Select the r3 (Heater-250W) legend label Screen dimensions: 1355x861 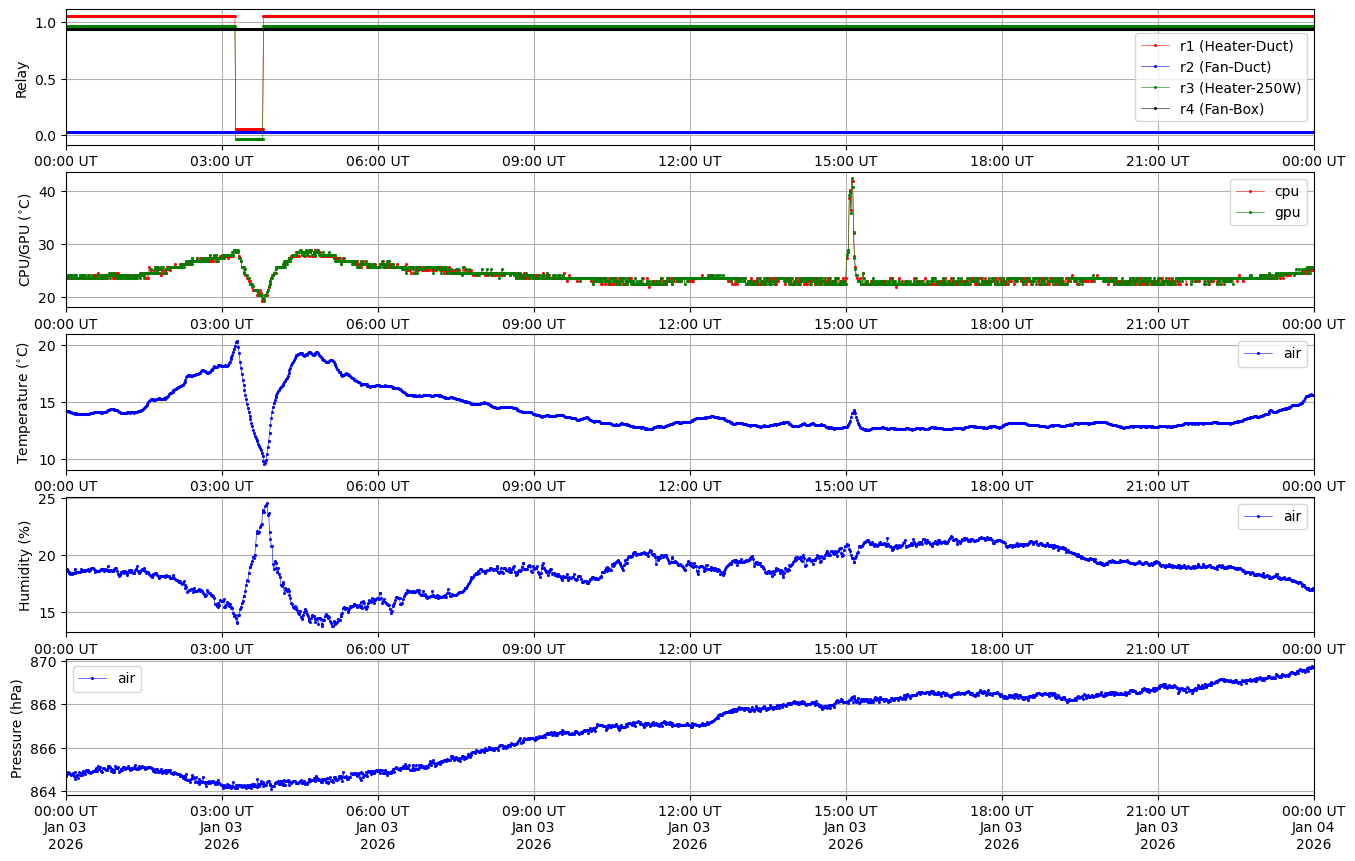click(1240, 88)
